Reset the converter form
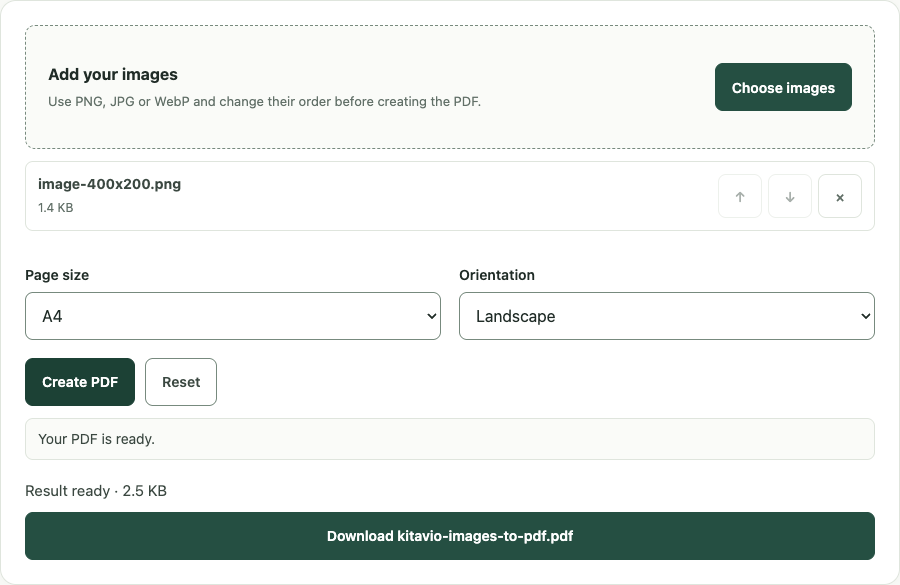Viewport: 900px width, 585px height. click(x=181, y=382)
